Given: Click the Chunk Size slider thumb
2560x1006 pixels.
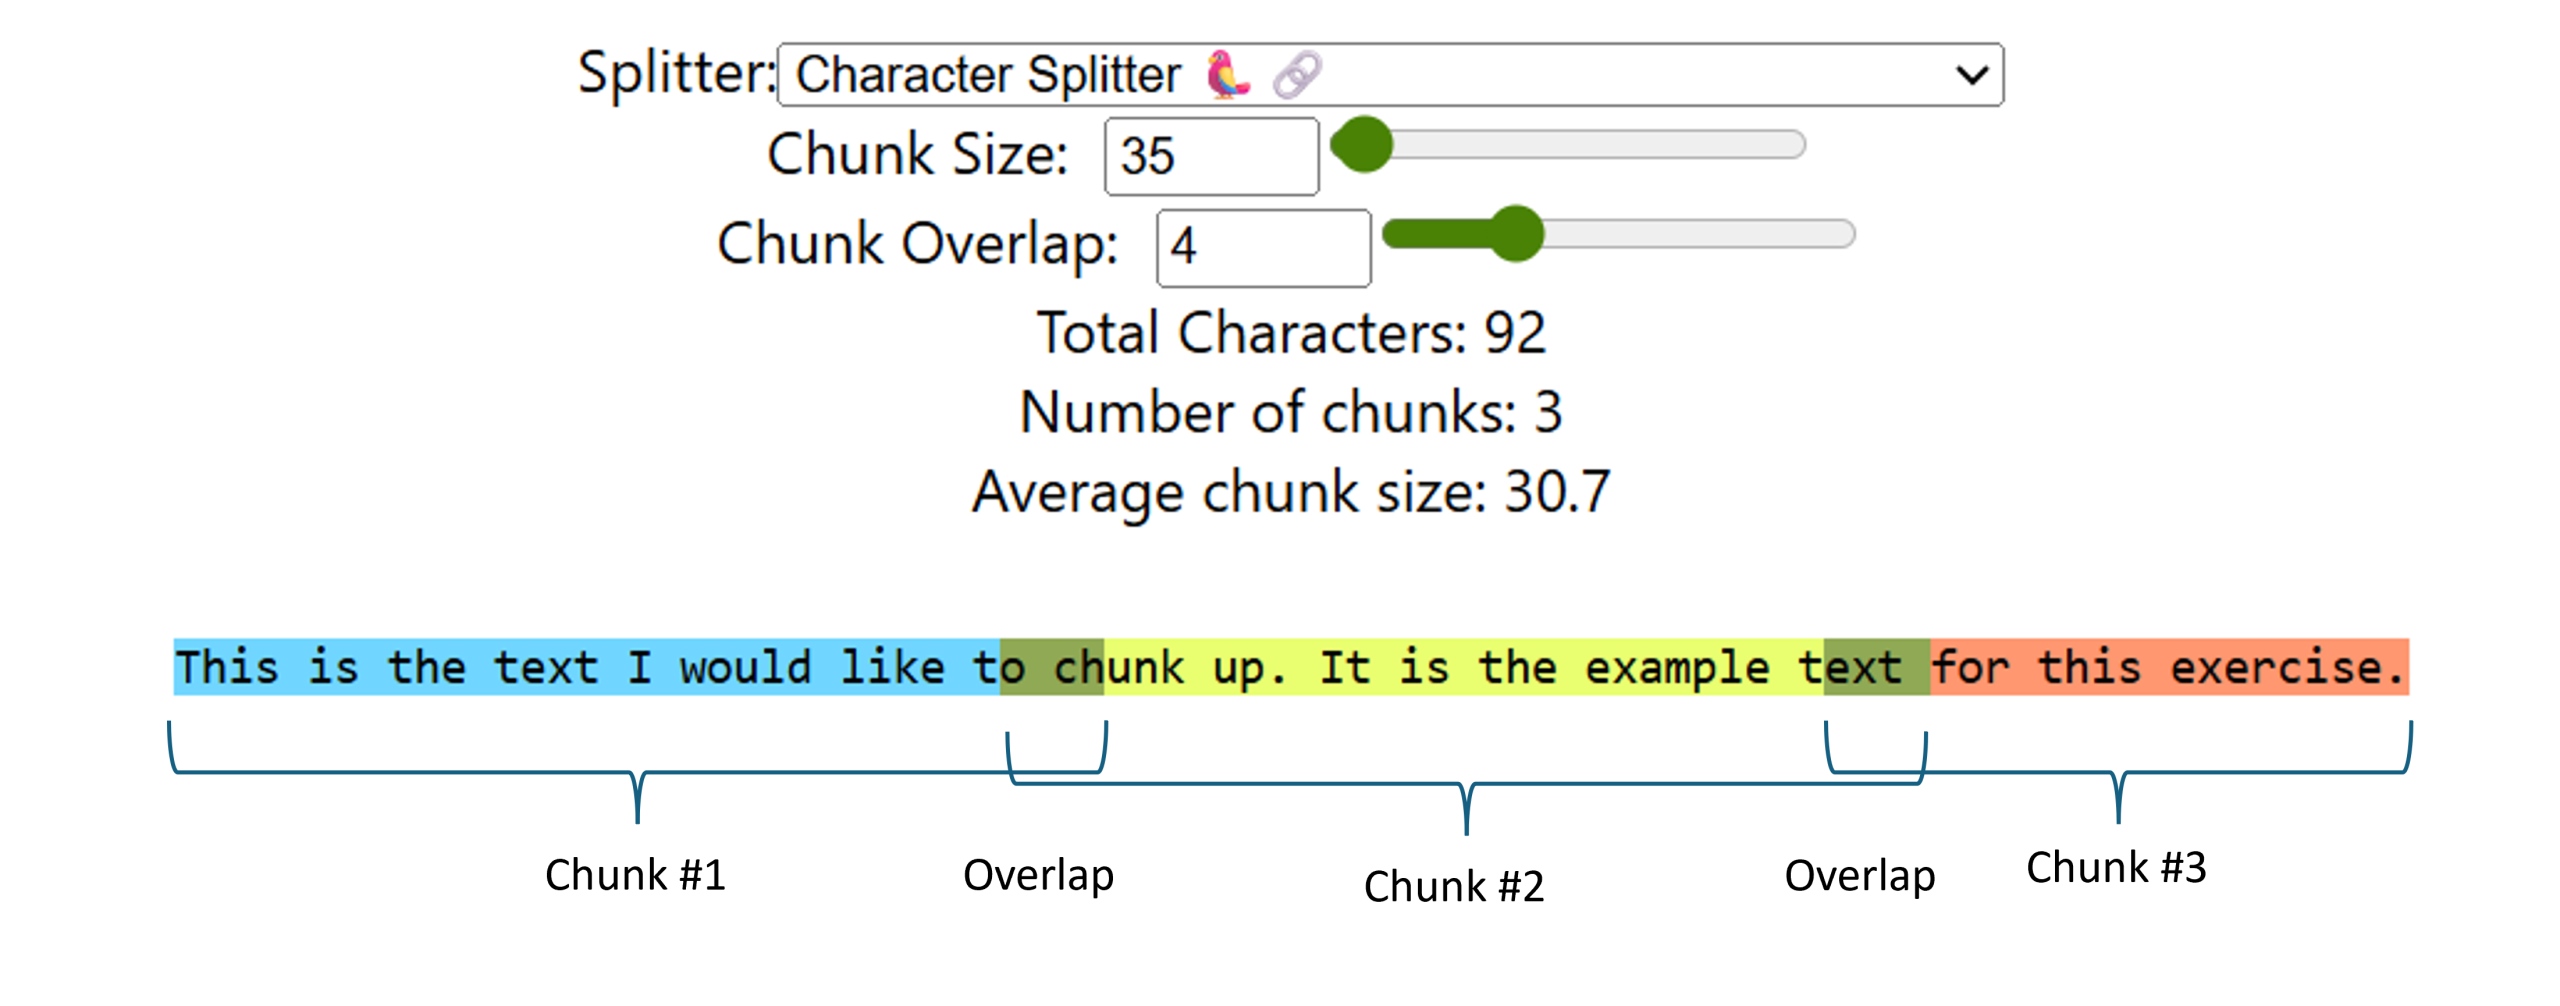Looking at the screenshot, I should 1363,145.
